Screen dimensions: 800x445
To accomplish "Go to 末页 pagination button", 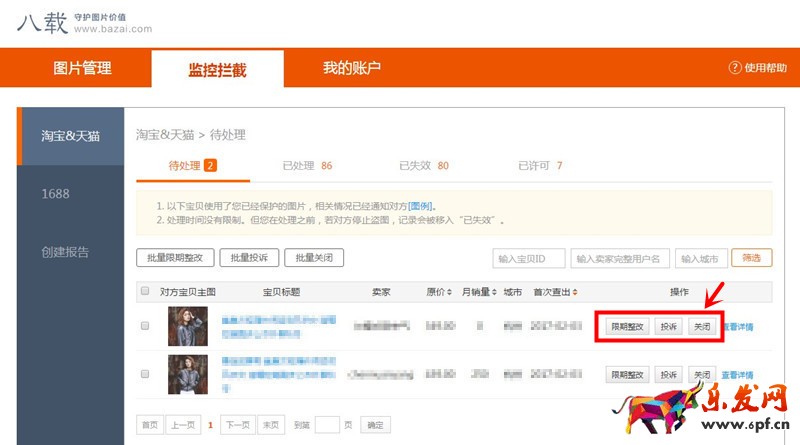I will tap(271, 425).
